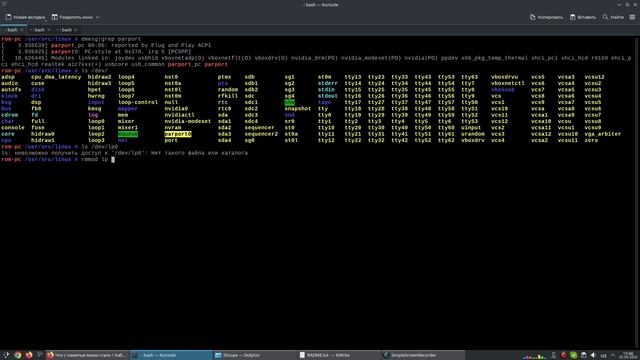Screen dimensions: 640x360
Task: Click the Copy toolbar button
Action: point(546,17)
